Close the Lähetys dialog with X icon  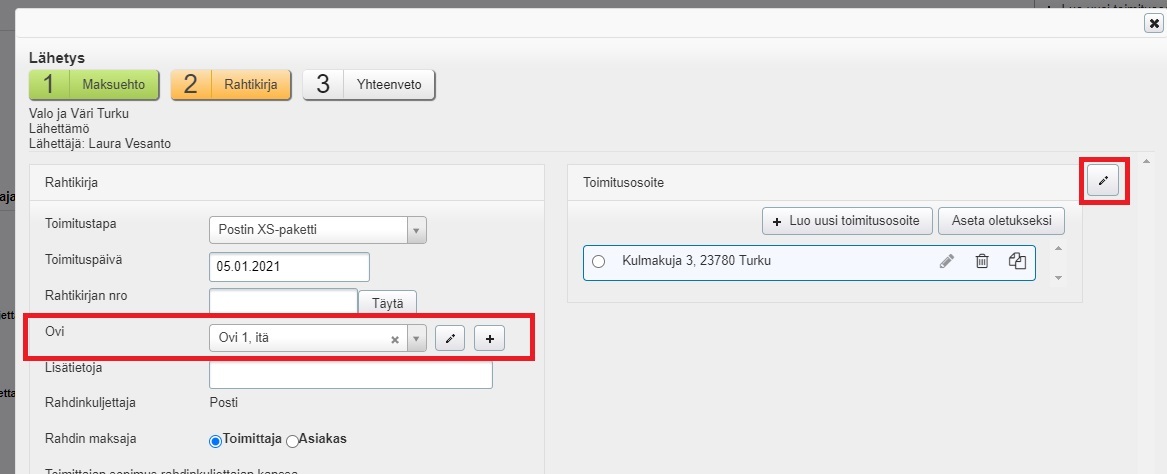click(x=1153, y=24)
